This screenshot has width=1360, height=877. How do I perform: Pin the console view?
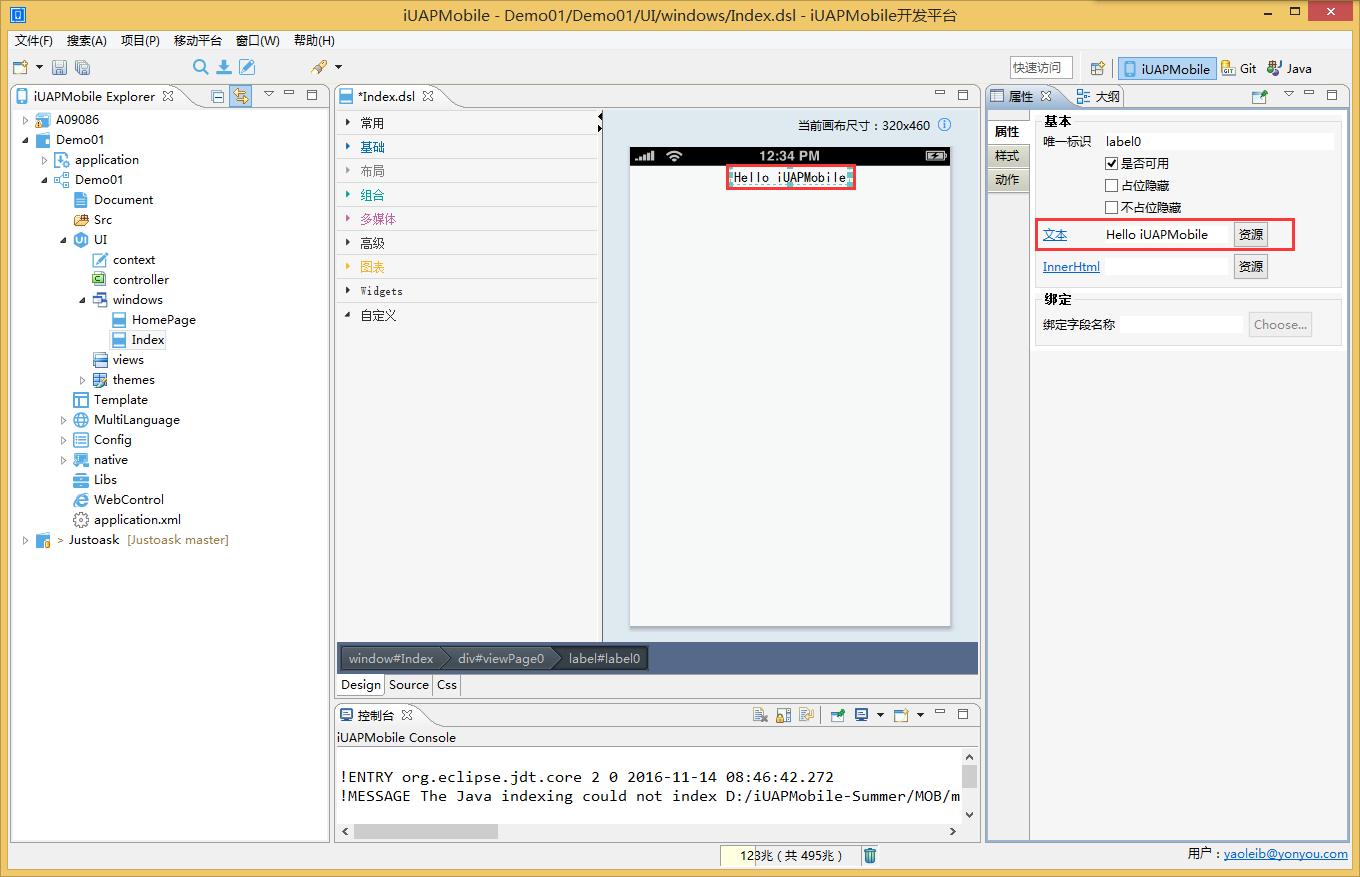(x=837, y=715)
